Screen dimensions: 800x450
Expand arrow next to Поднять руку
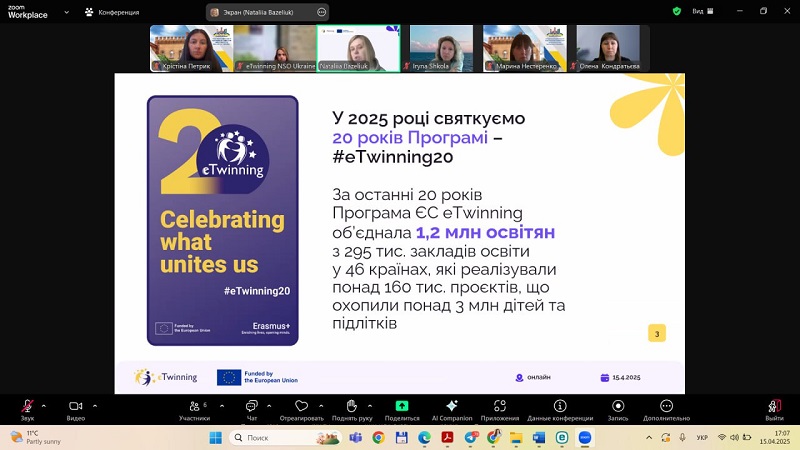point(370,406)
